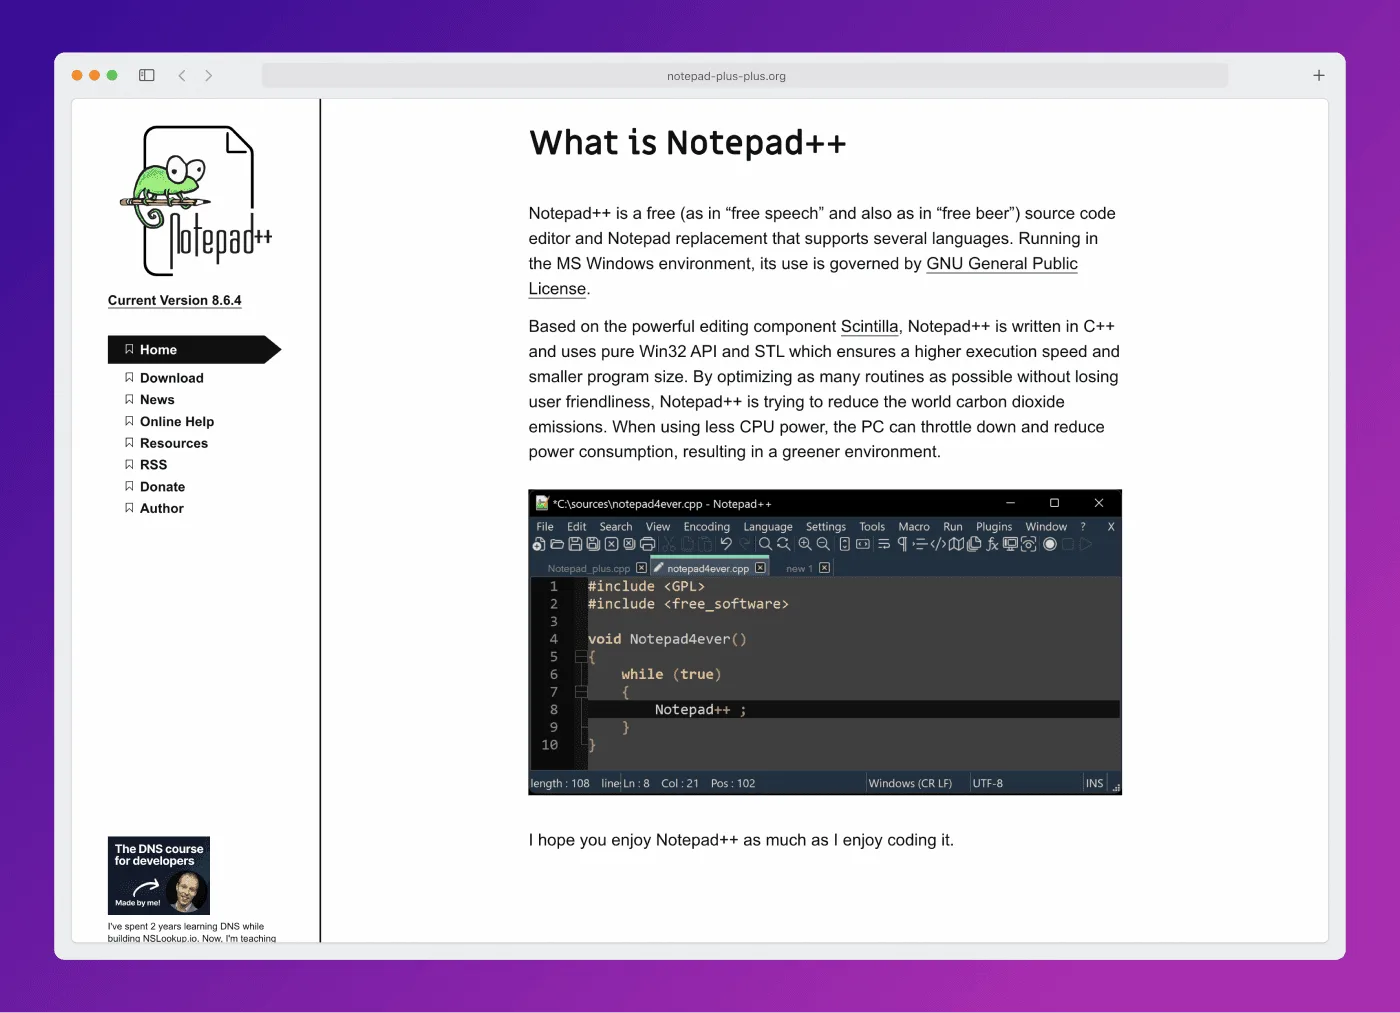Click the Record Macro circle icon

(x=1050, y=544)
